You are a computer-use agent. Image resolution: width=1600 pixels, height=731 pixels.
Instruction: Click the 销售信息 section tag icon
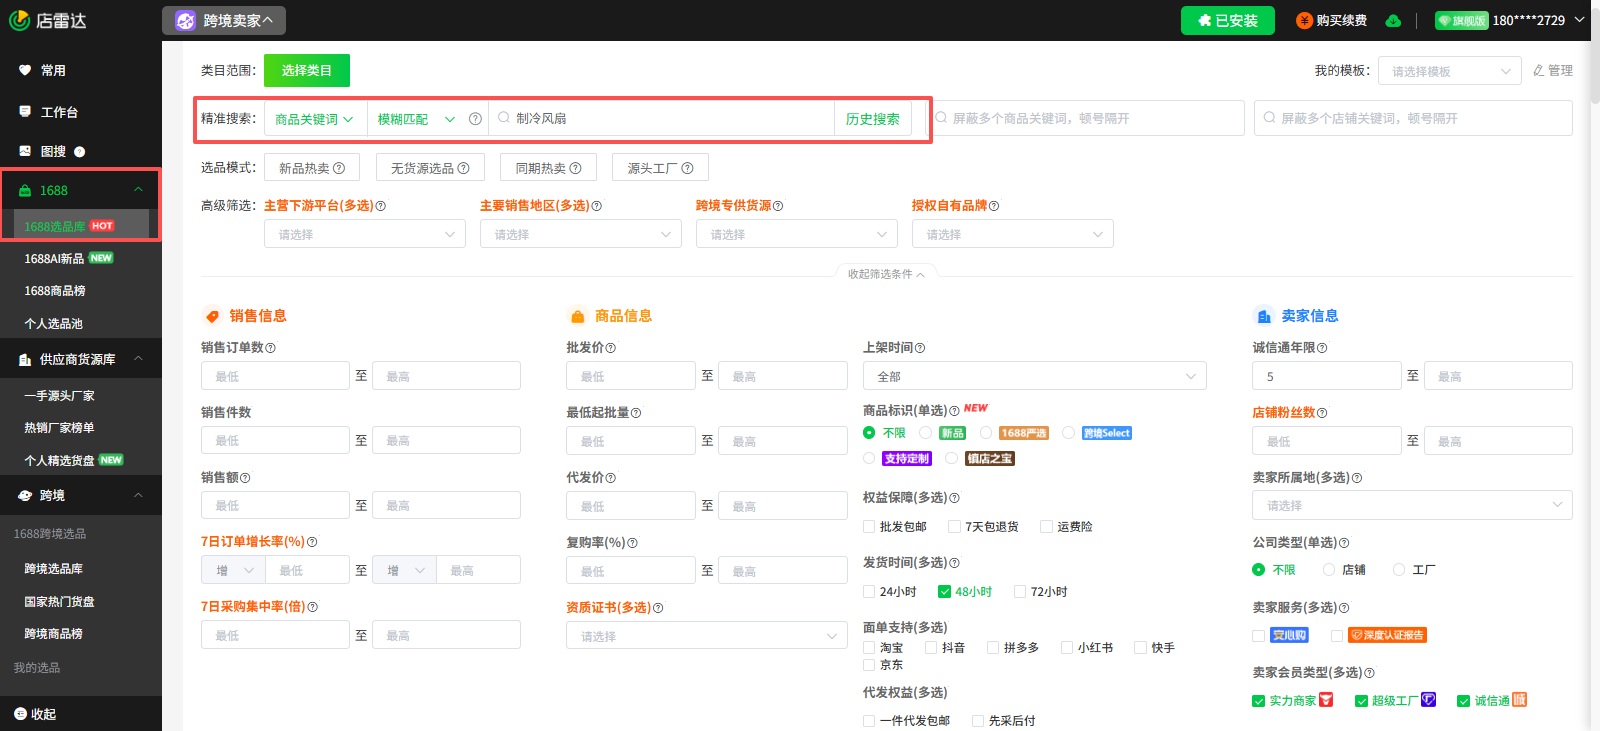point(212,316)
